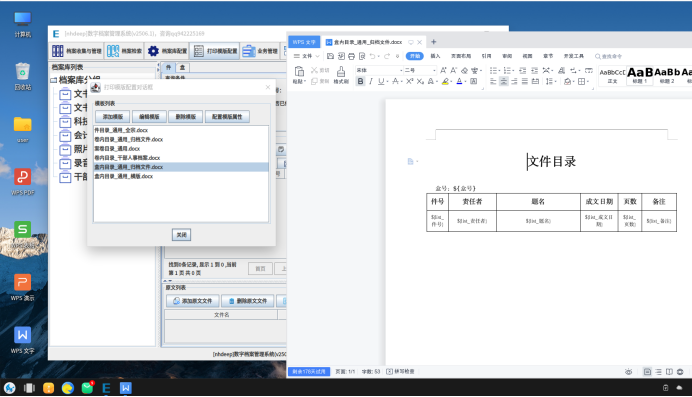Pick the text highlight color button
Screen dimensions: 692x397
pos(445,81)
